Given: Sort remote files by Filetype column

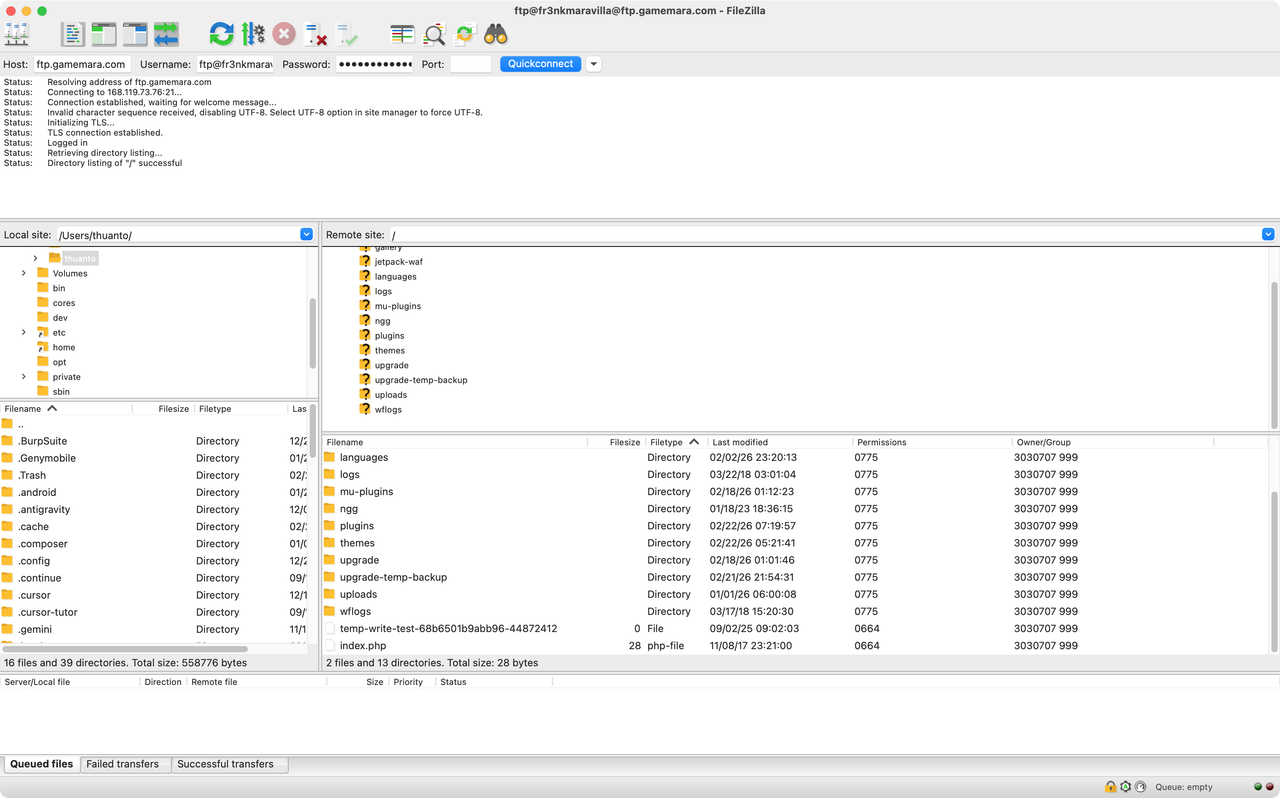Looking at the screenshot, I should point(676,442).
